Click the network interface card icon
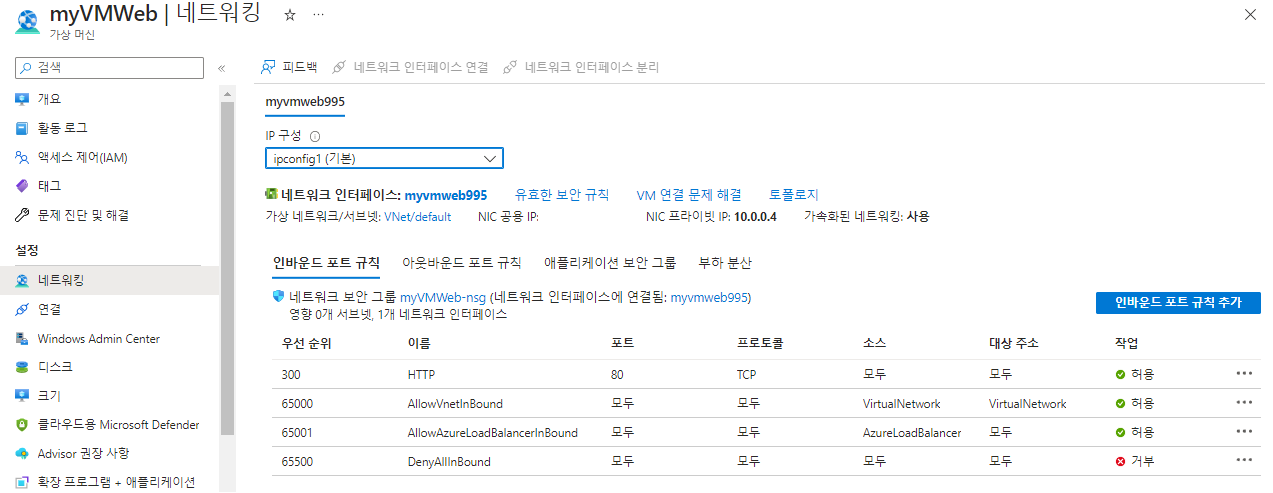 pyautogui.click(x=271, y=195)
